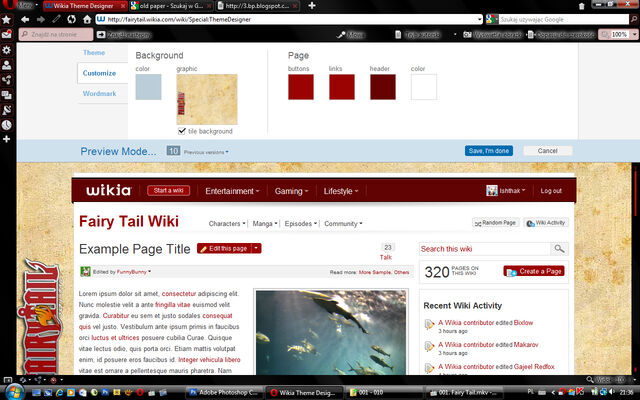The height and width of the screenshot is (400, 640).
Task: Switch to the Theme tab
Action: pos(94,53)
